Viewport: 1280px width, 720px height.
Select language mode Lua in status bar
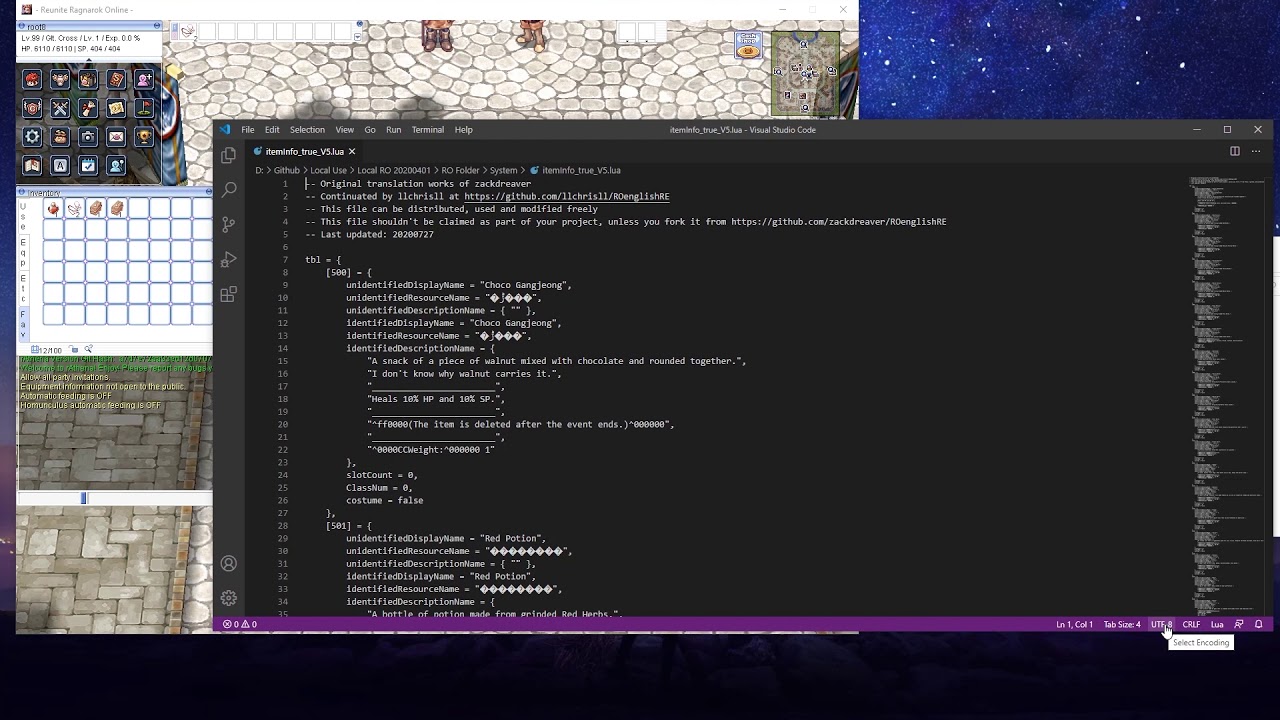[1217, 624]
